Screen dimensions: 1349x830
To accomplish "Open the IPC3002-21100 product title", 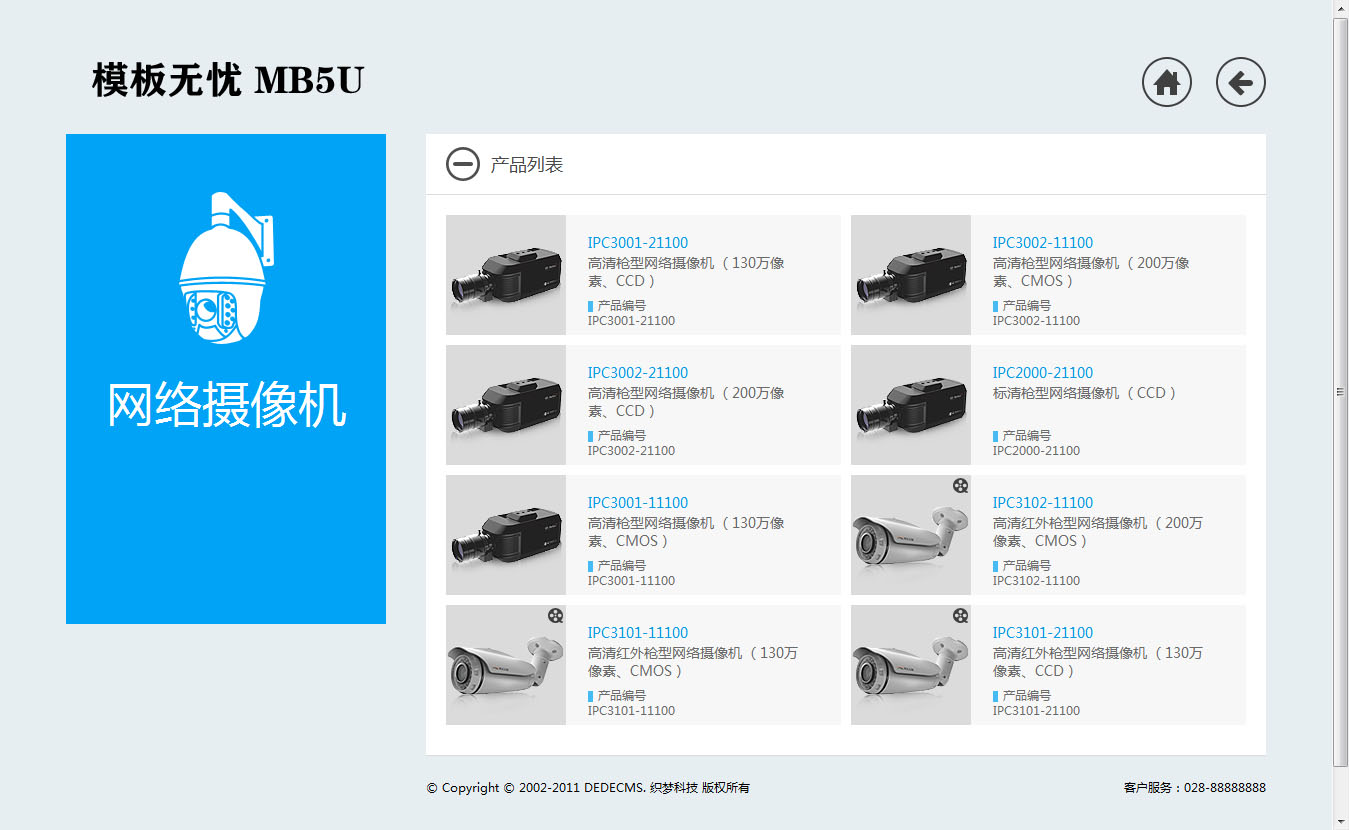I will pos(637,373).
